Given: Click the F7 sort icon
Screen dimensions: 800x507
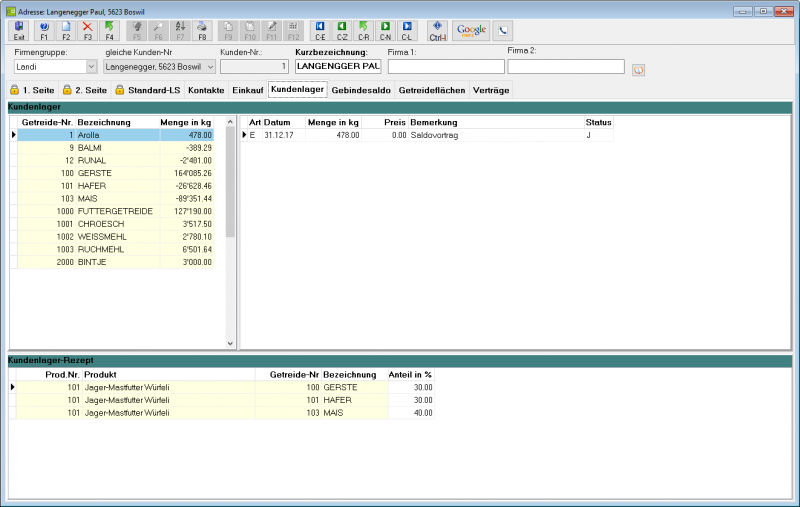Looking at the screenshot, I should click(x=180, y=31).
